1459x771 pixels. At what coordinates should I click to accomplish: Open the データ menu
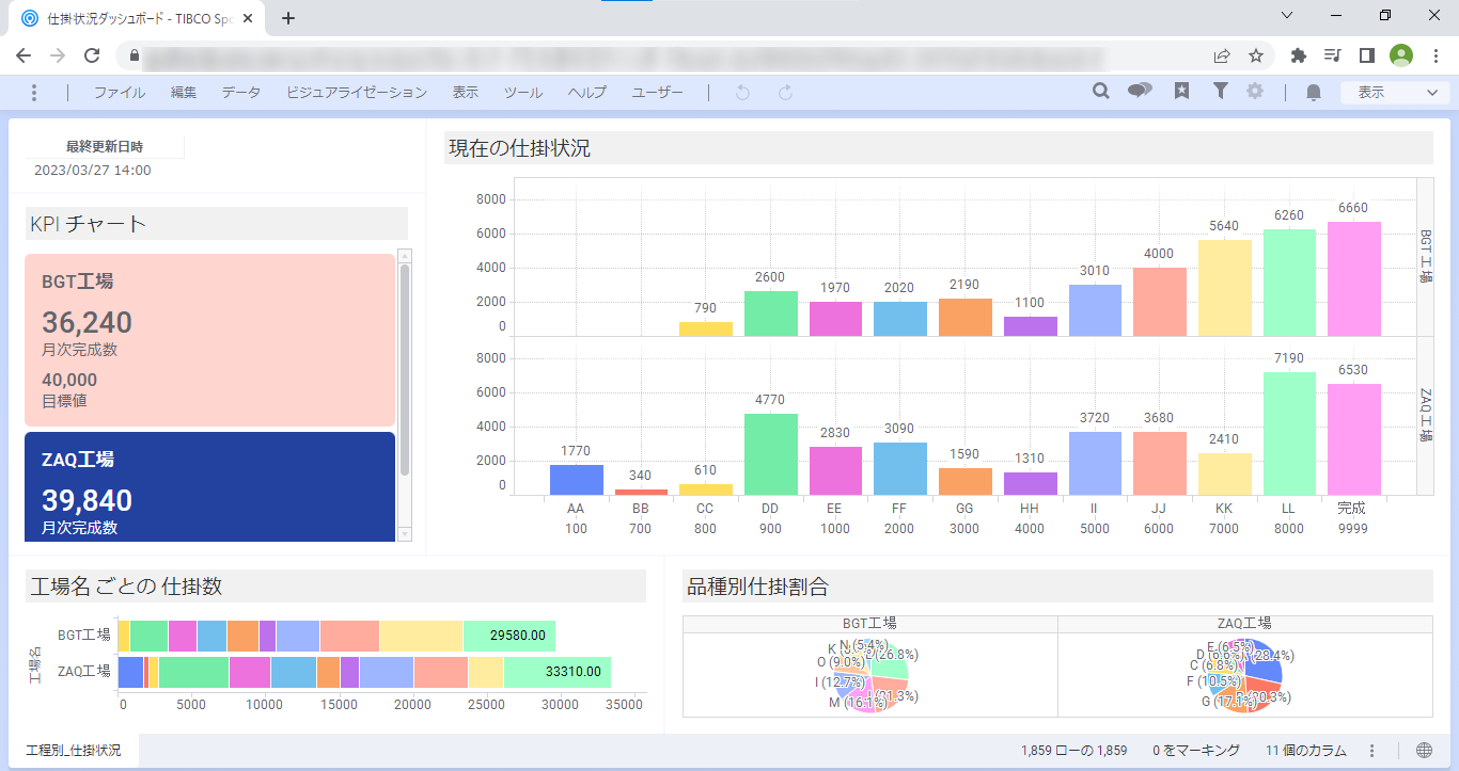click(x=241, y=93)
